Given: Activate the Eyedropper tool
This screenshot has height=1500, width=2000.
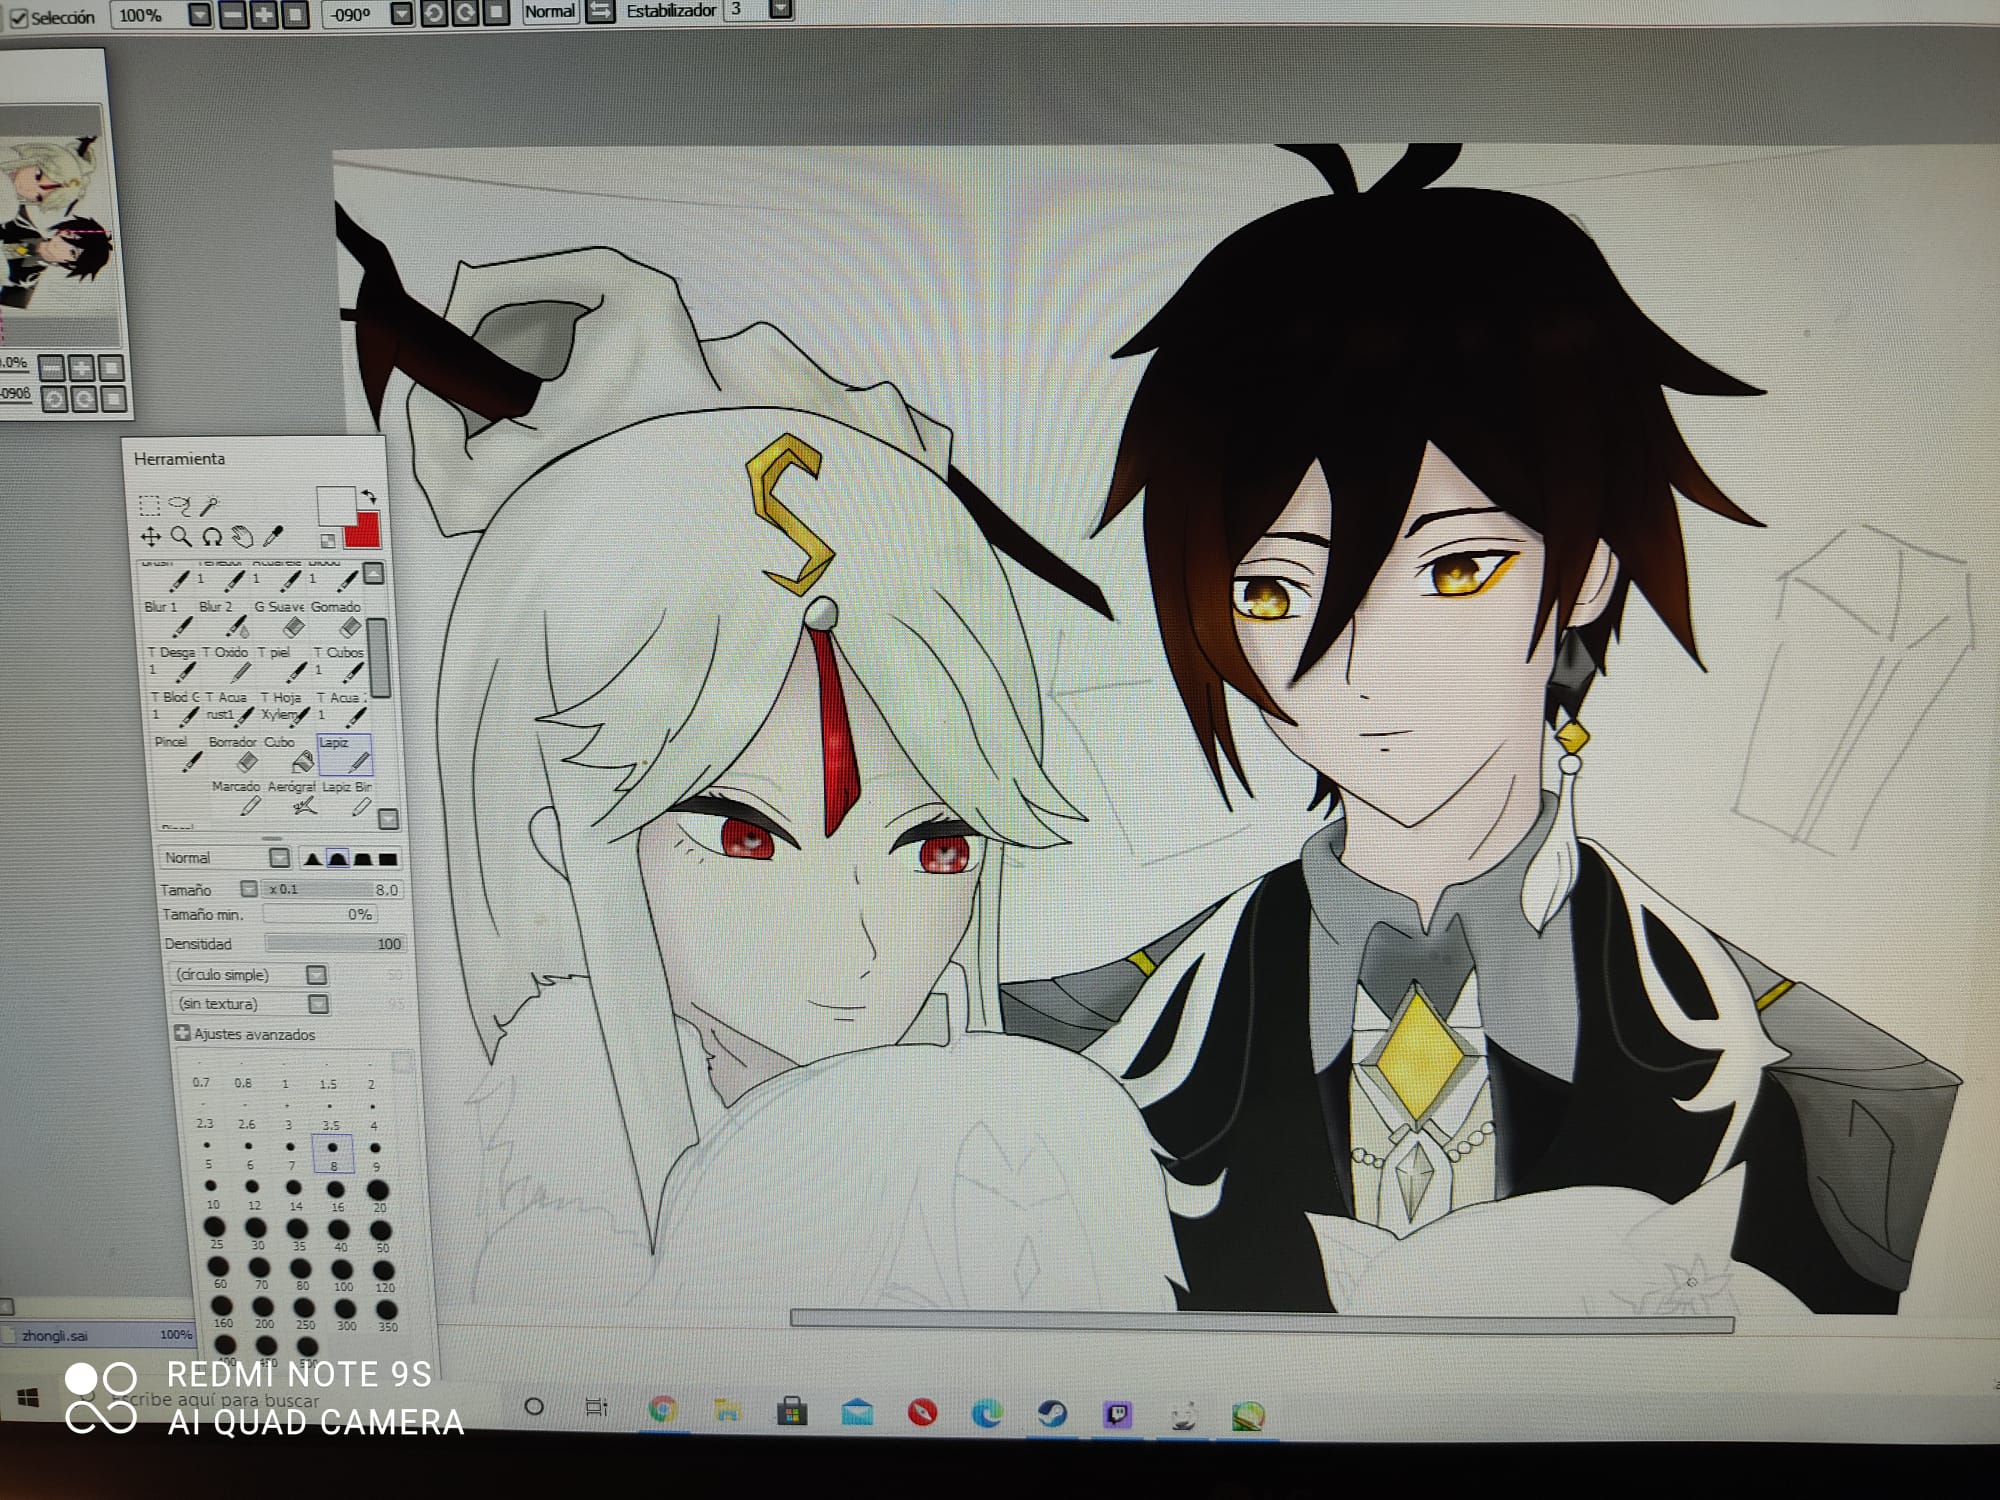Looking at the screenshot, I should point(272,537).
